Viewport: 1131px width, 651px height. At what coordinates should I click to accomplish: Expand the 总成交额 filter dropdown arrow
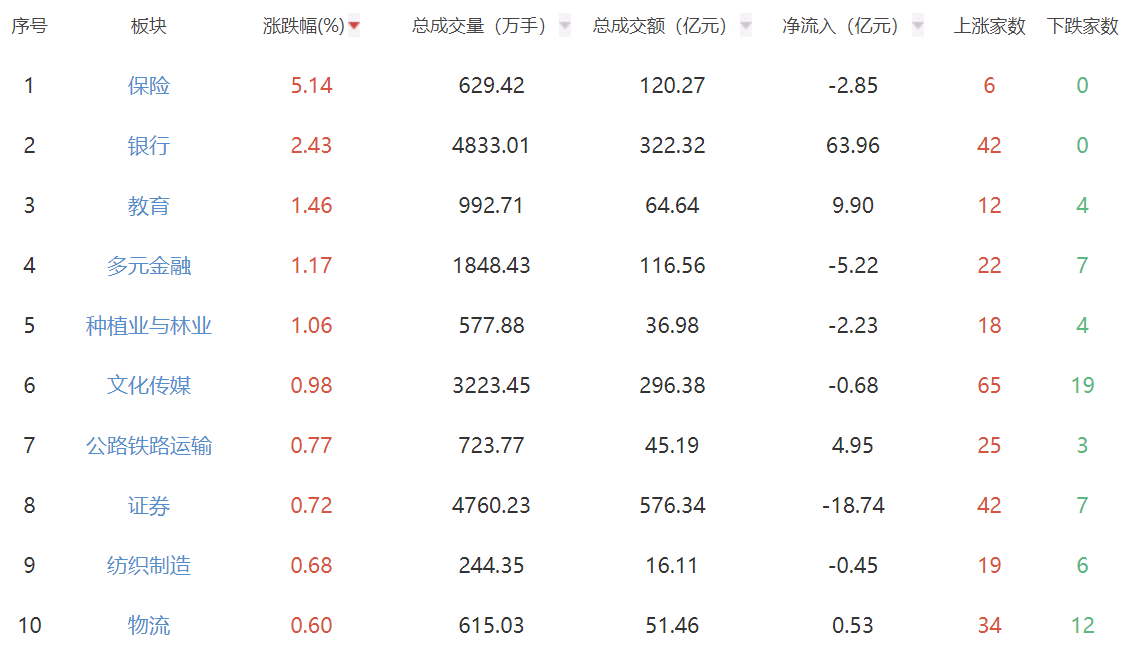tap(744, 27)
